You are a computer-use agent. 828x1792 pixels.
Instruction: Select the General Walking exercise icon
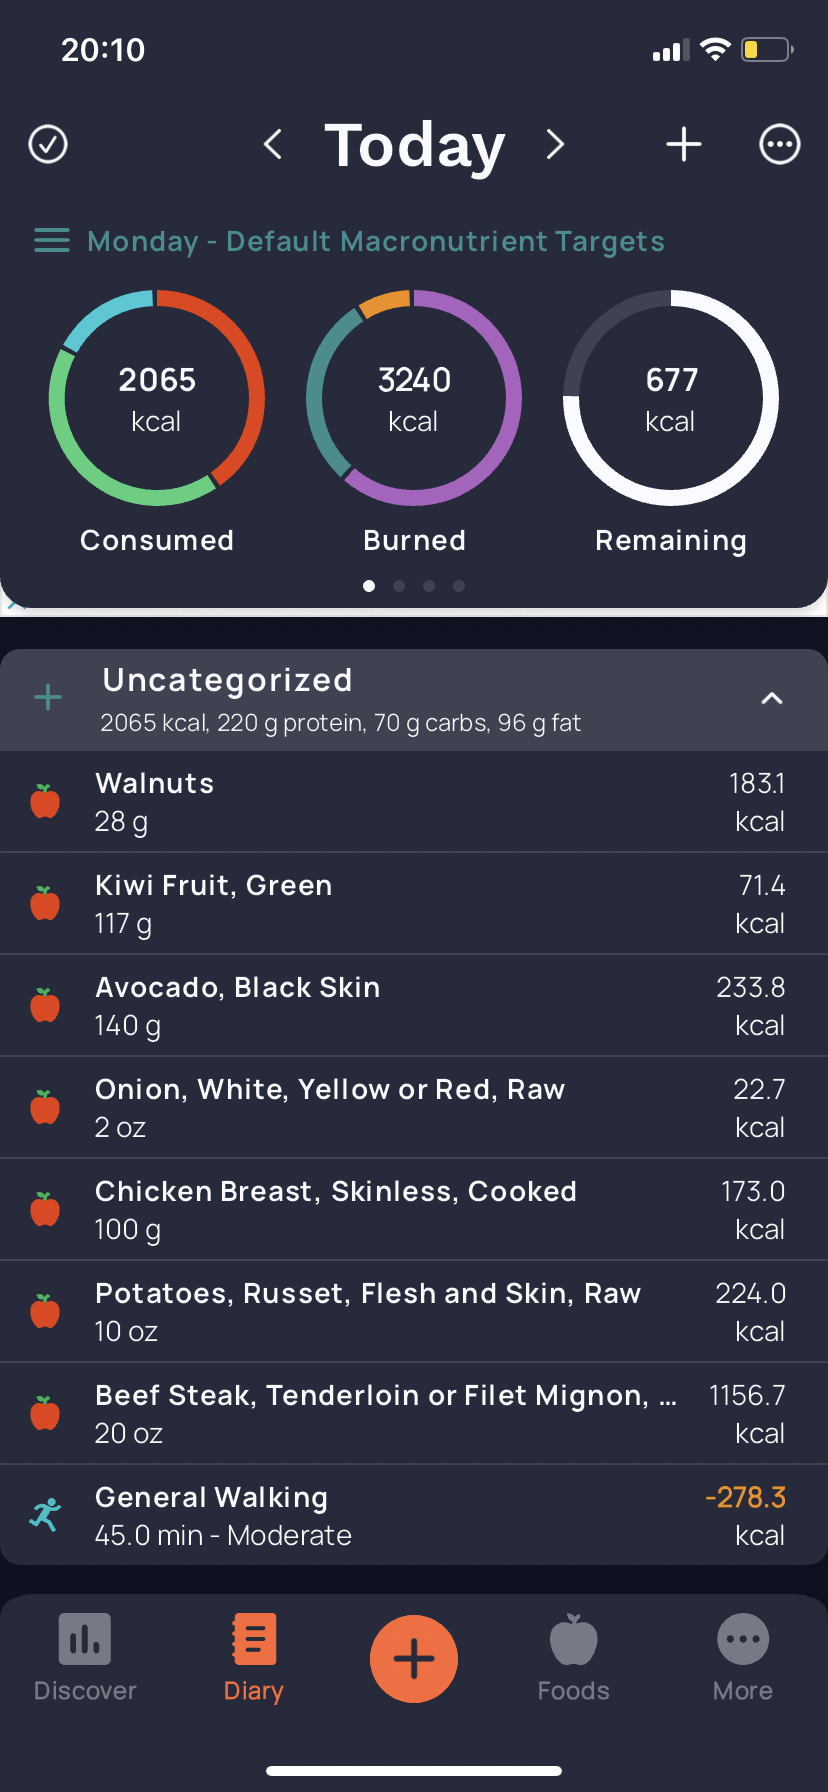point(45,1515)
